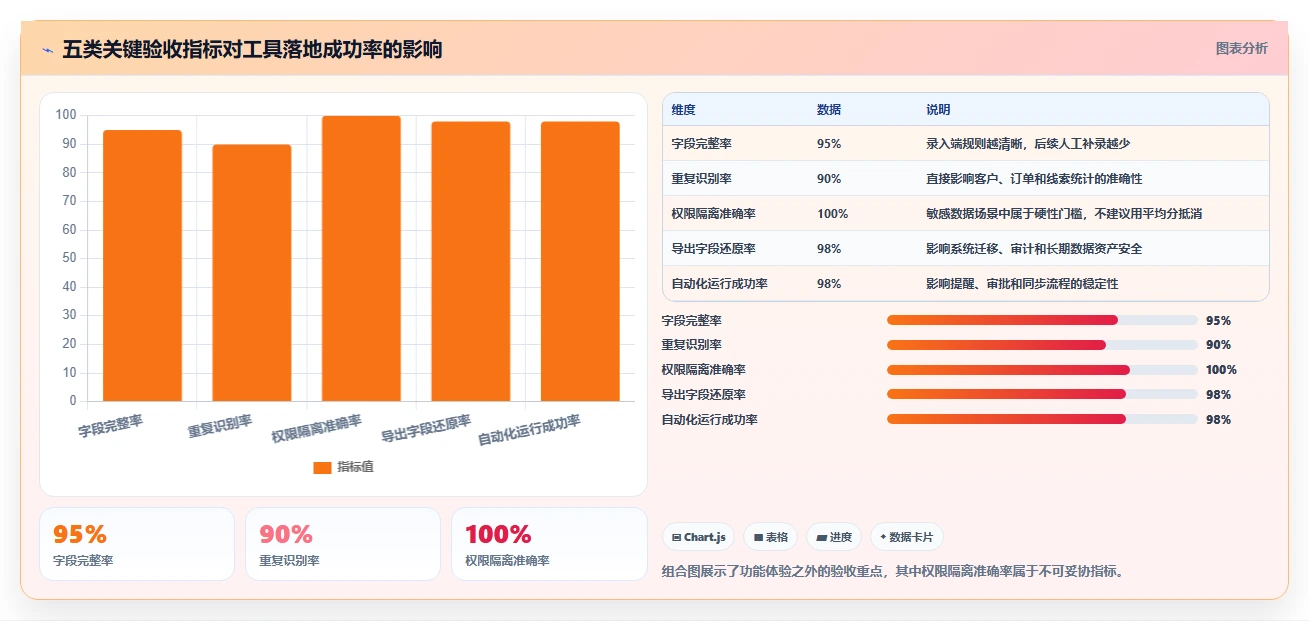The image size is (1309, 621).
Task: Click the 导出字段还原率 progress bar
Action: [x=1042, y=395]
